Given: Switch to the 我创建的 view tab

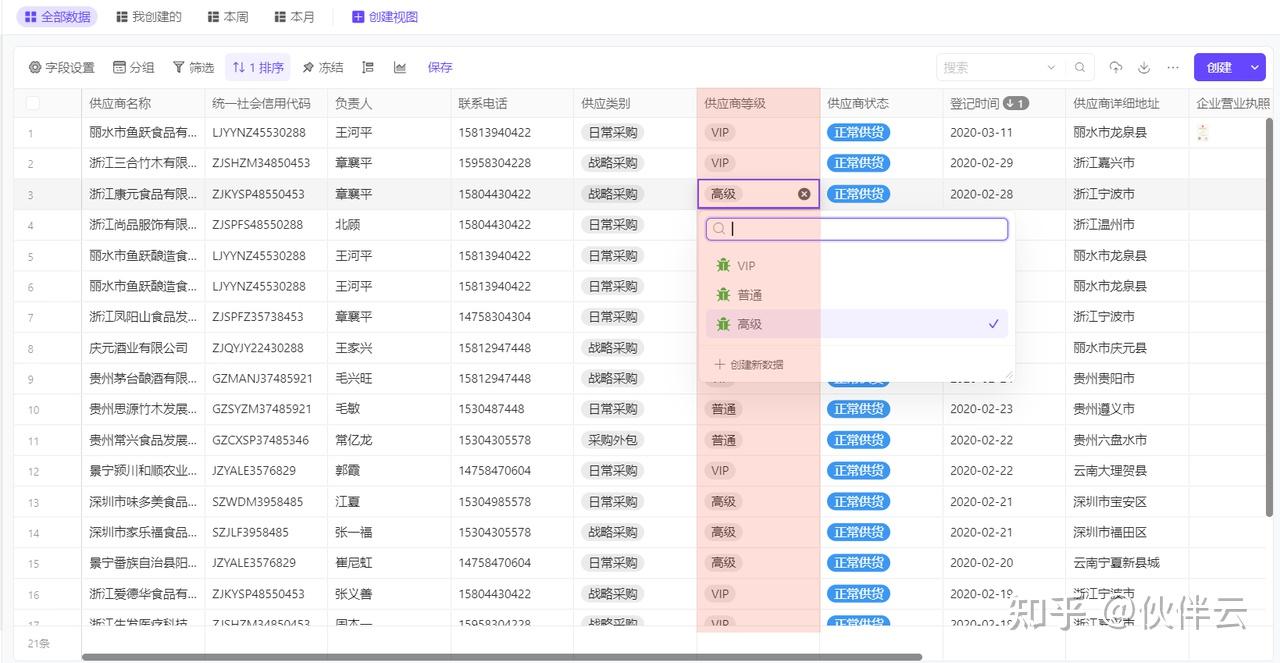Looking at the screenshot, I should (149, 17).
